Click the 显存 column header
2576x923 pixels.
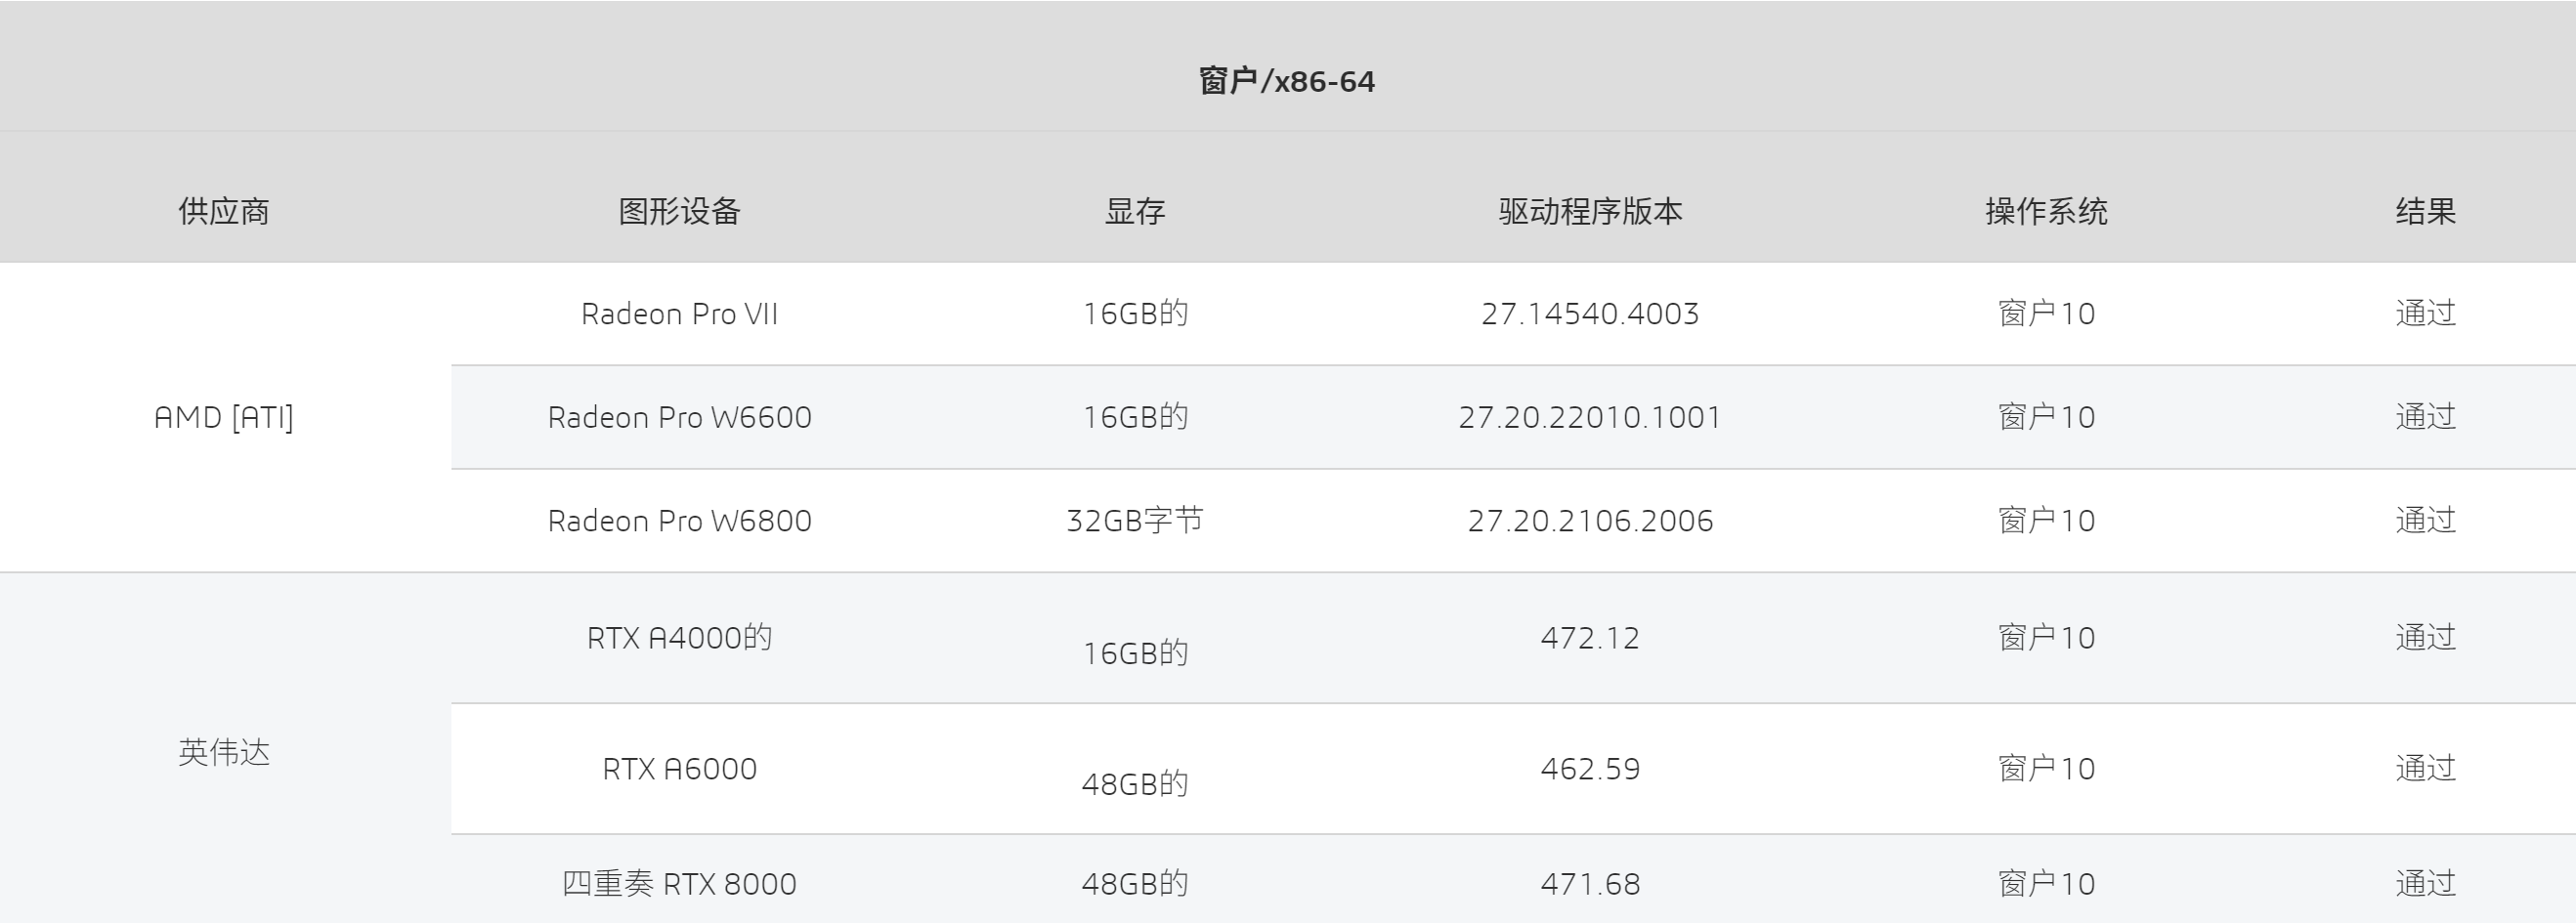(1134, 211)
